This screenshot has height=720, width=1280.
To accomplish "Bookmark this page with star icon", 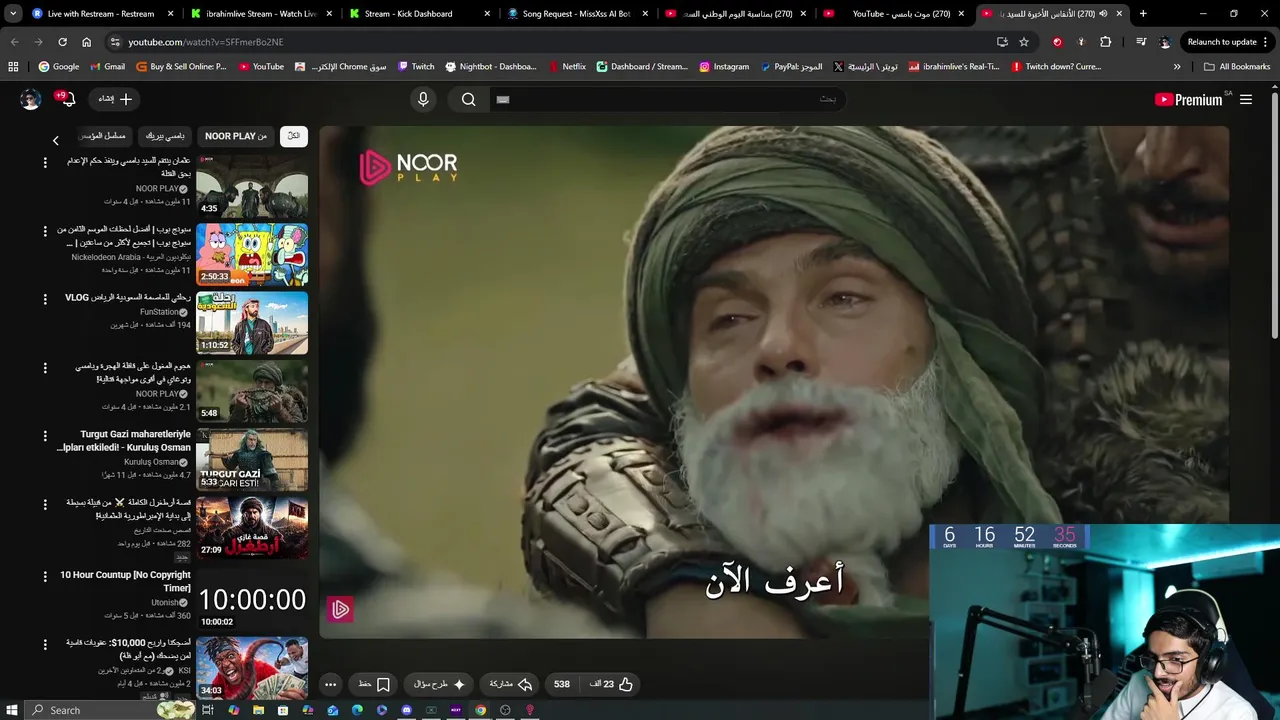I will click(1024, 42).
